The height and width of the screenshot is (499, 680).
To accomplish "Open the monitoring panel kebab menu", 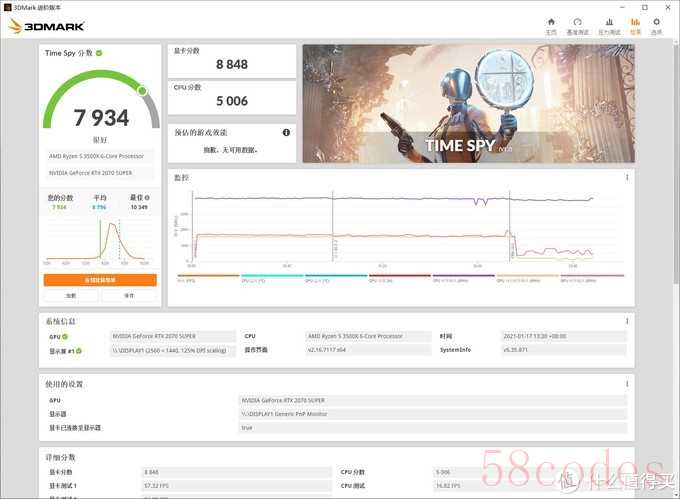I will (627, 177).
